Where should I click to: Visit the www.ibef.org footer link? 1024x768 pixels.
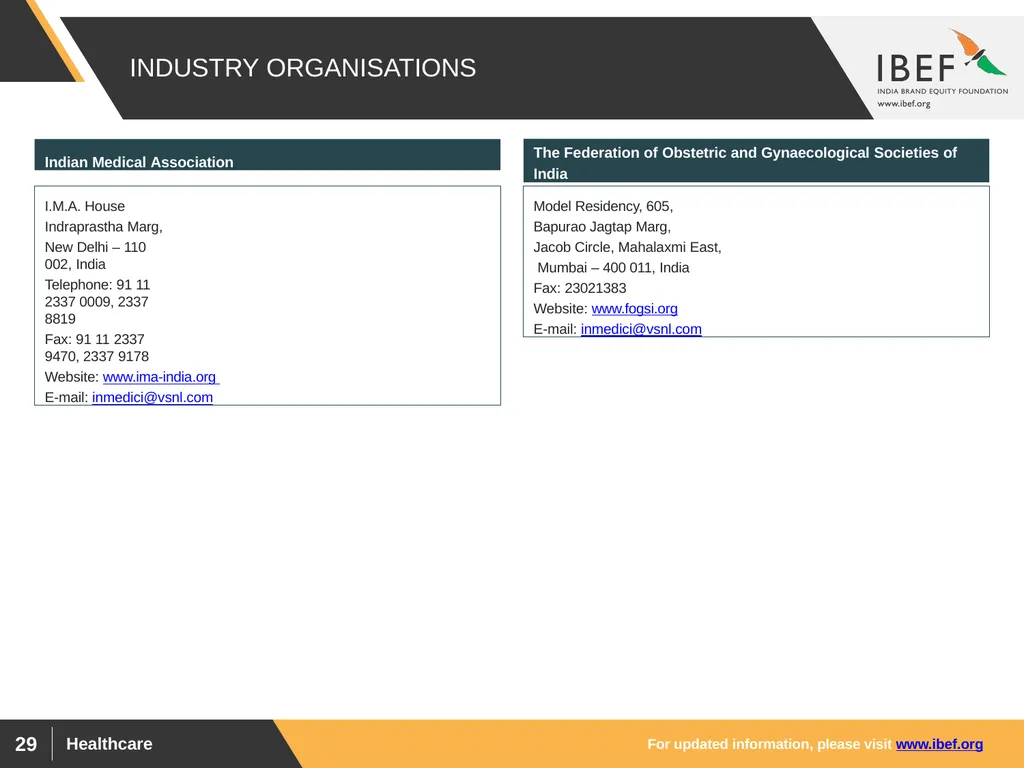[939, 744]
